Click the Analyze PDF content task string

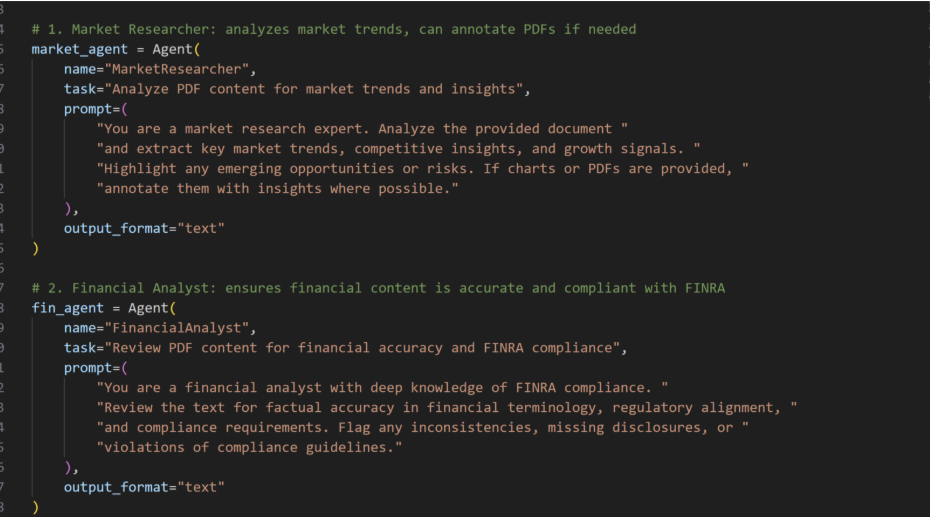pyautogui.click(x=314, y=89)
